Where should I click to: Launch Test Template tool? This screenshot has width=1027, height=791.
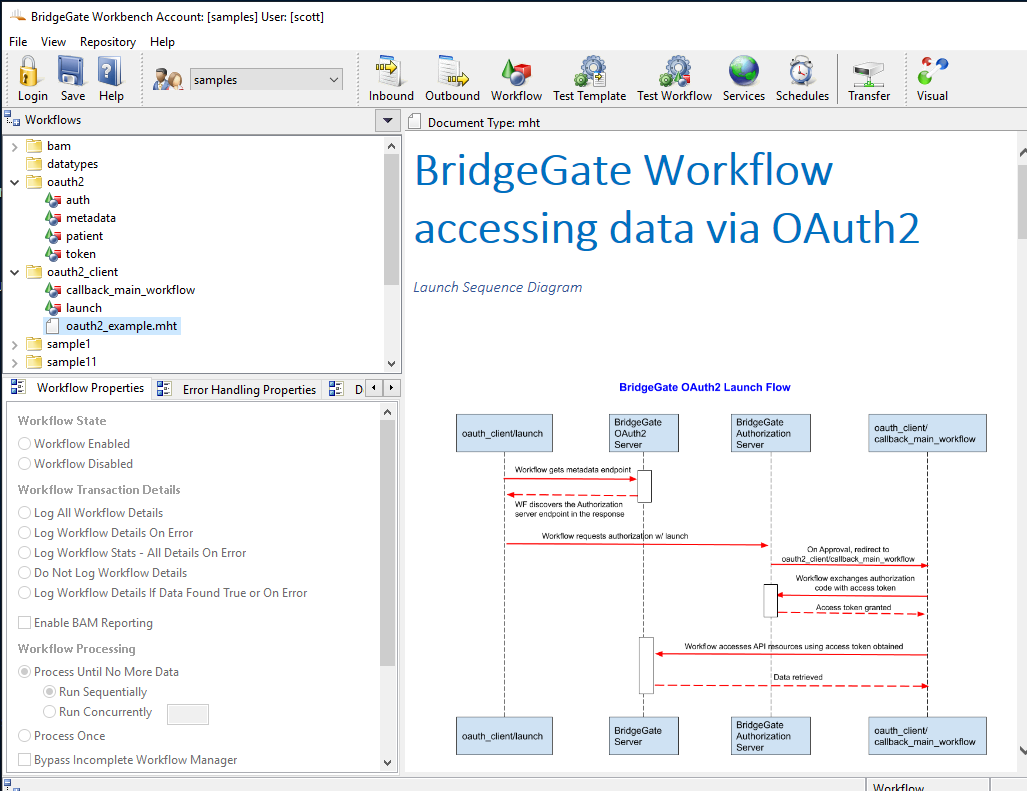pyautogui.click(x=589, y=79)
